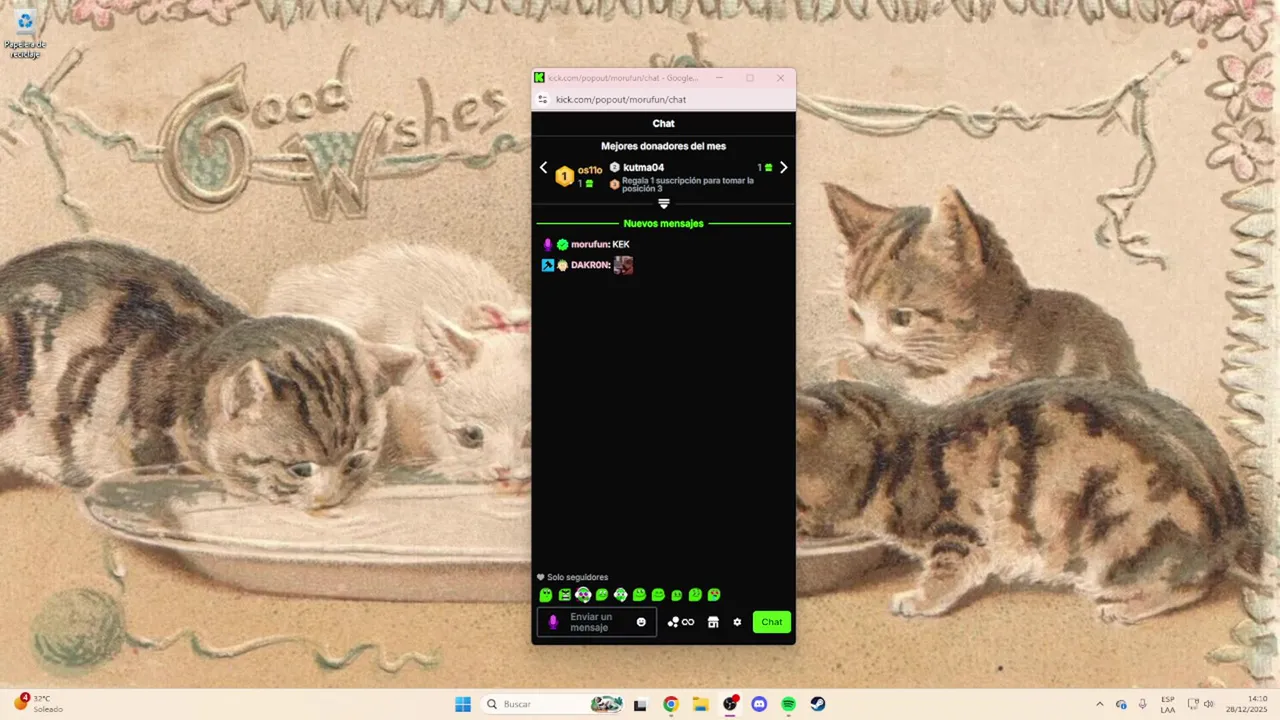Open clock and date at 14:10

point(1249,704)
